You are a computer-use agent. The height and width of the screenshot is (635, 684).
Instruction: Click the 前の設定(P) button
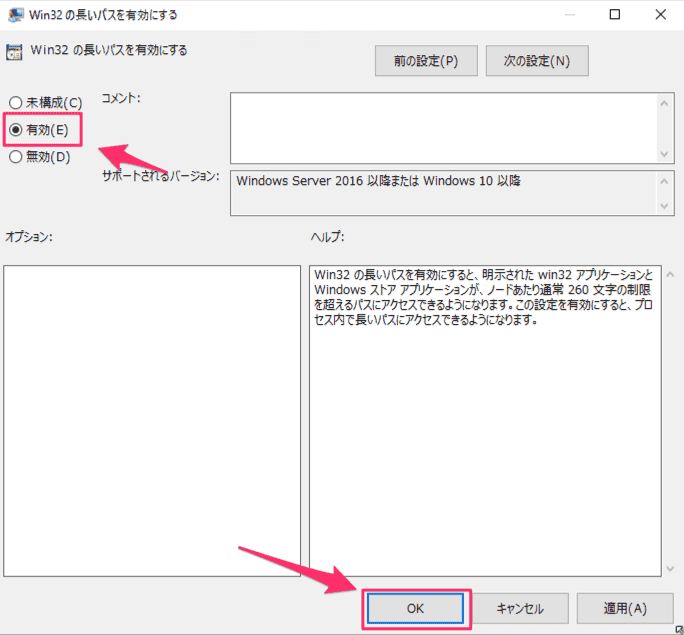pos(426,61)
